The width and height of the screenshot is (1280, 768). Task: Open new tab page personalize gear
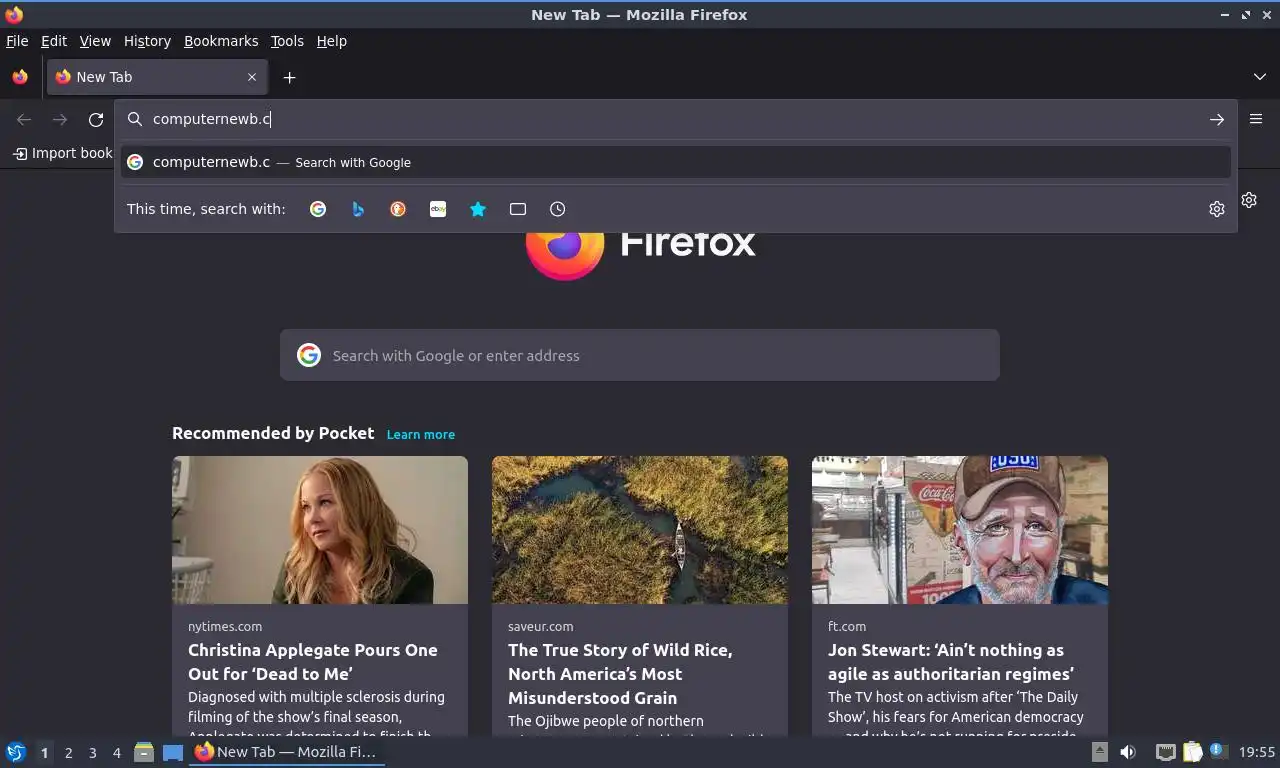point(1249,200)
